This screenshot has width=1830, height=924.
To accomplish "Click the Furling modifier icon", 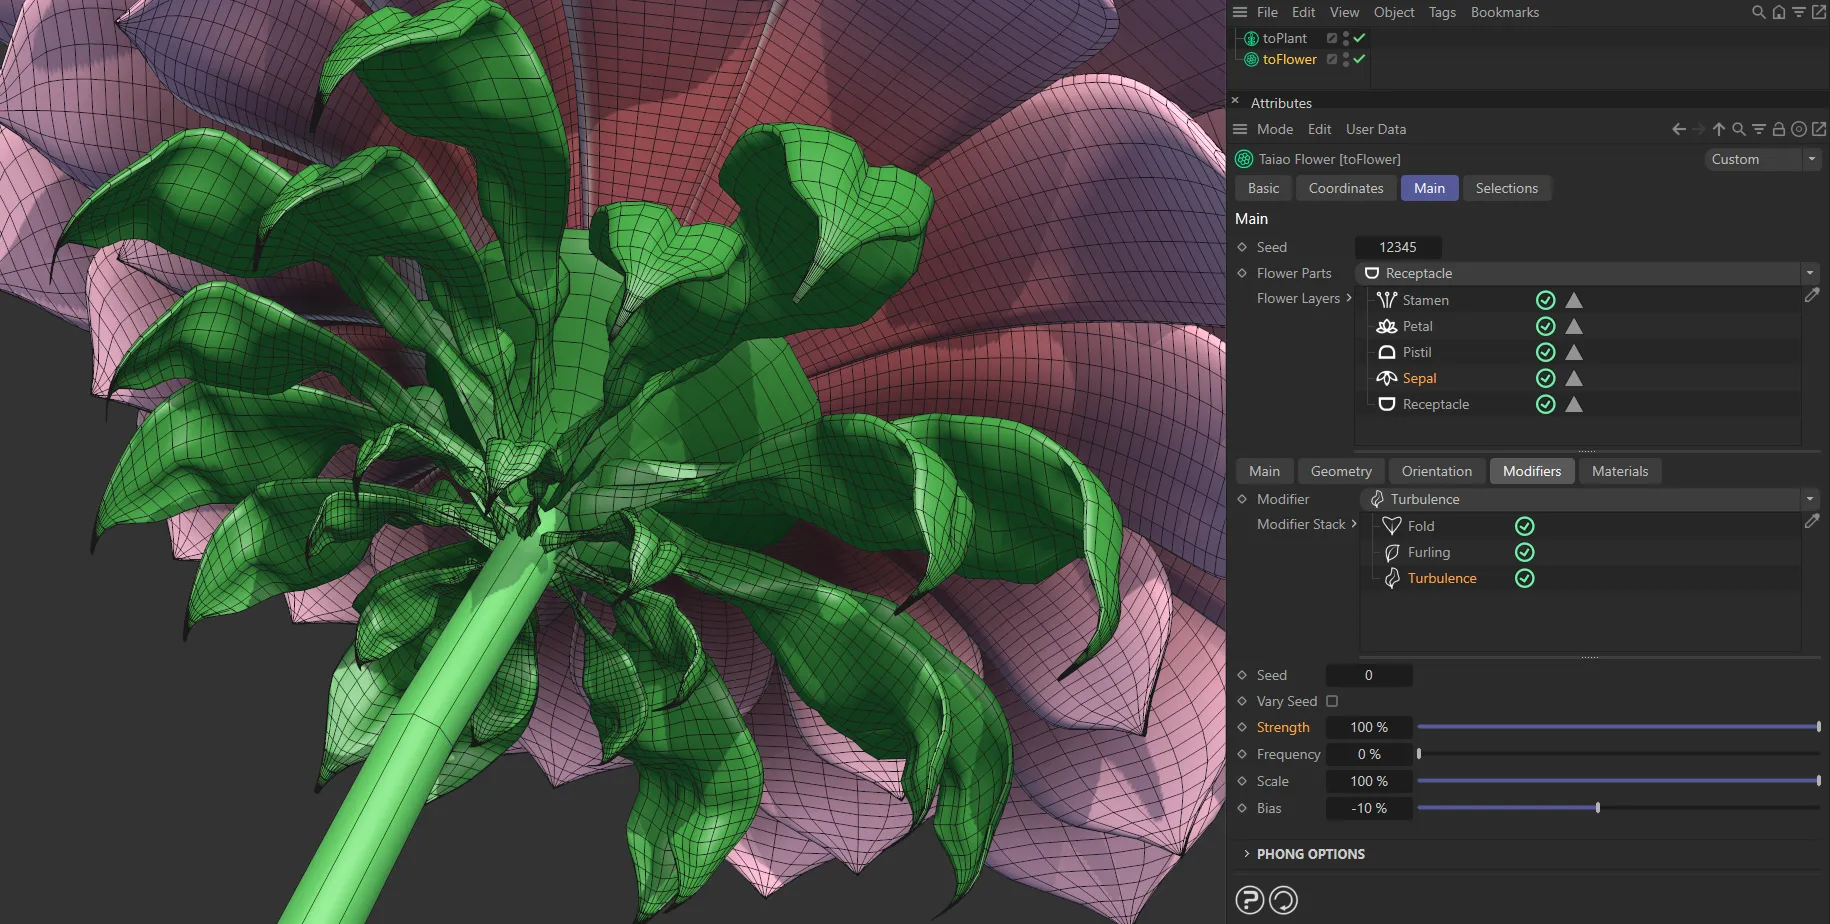I will coord(1391,552).
